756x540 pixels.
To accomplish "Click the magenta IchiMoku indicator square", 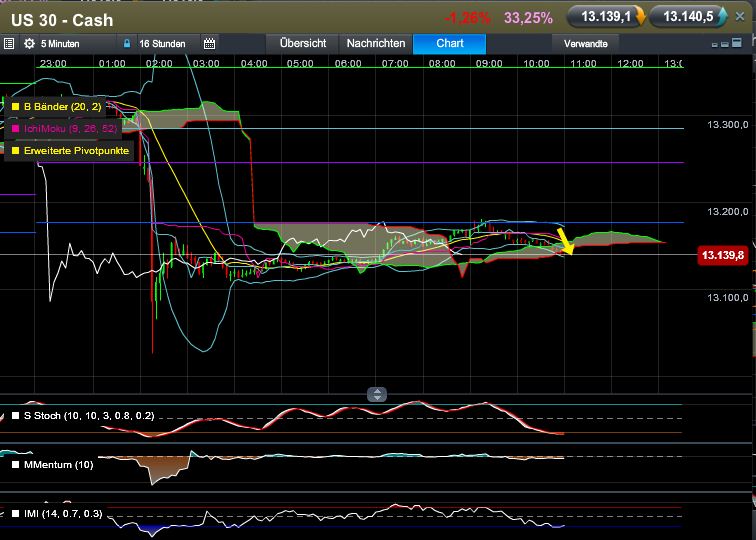I will [x=15, y=128].
